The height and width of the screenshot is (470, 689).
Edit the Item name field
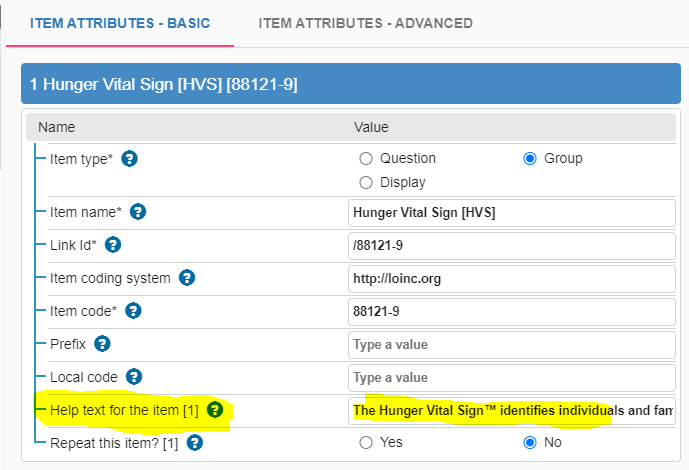[512, 213]
